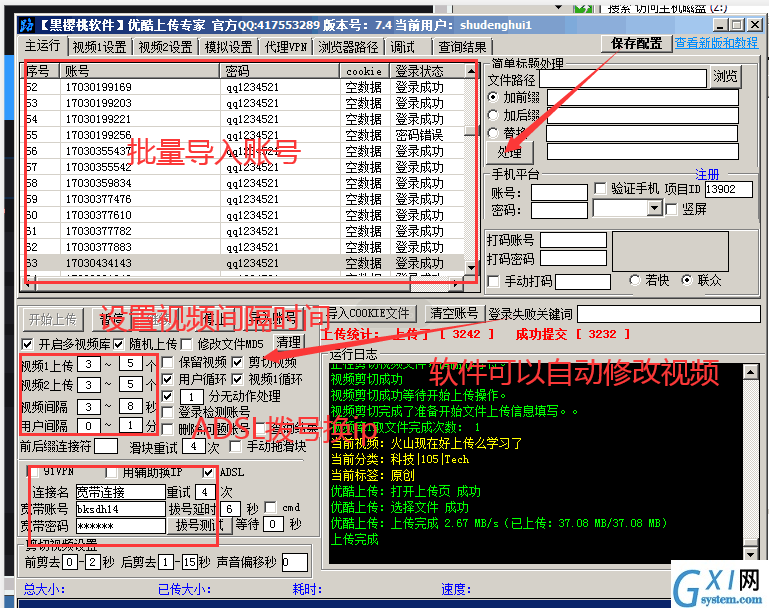769x608 pixels.
Task: Click the 文件路径 input field
Action: point(623,78)
